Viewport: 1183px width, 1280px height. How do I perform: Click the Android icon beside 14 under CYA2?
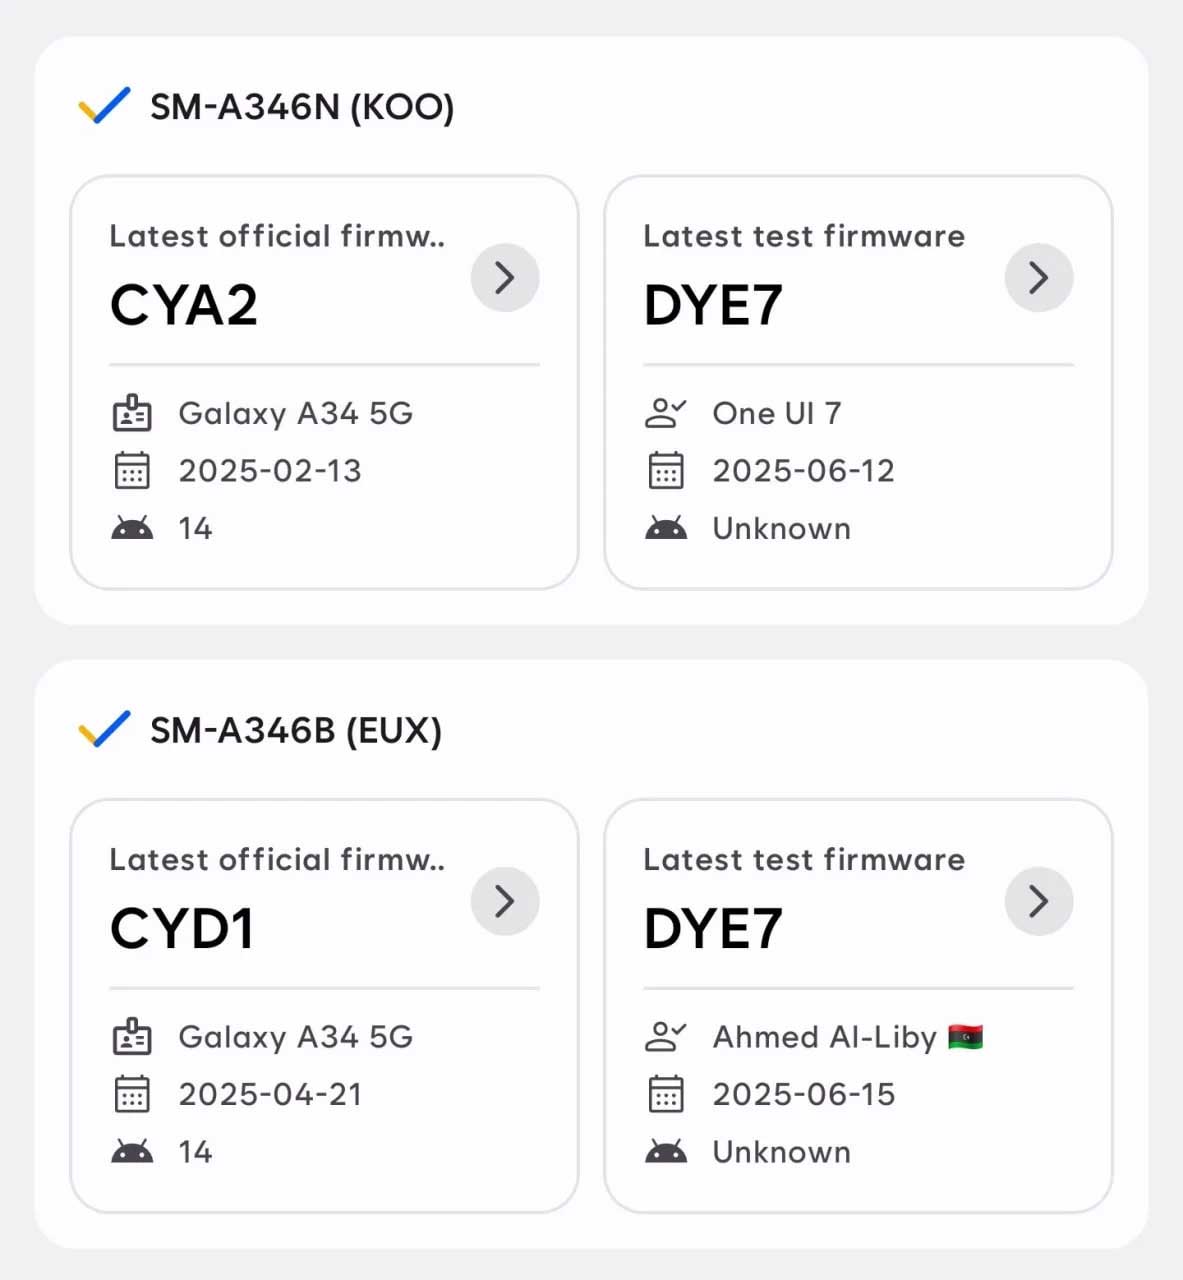[x=132, y=528]
